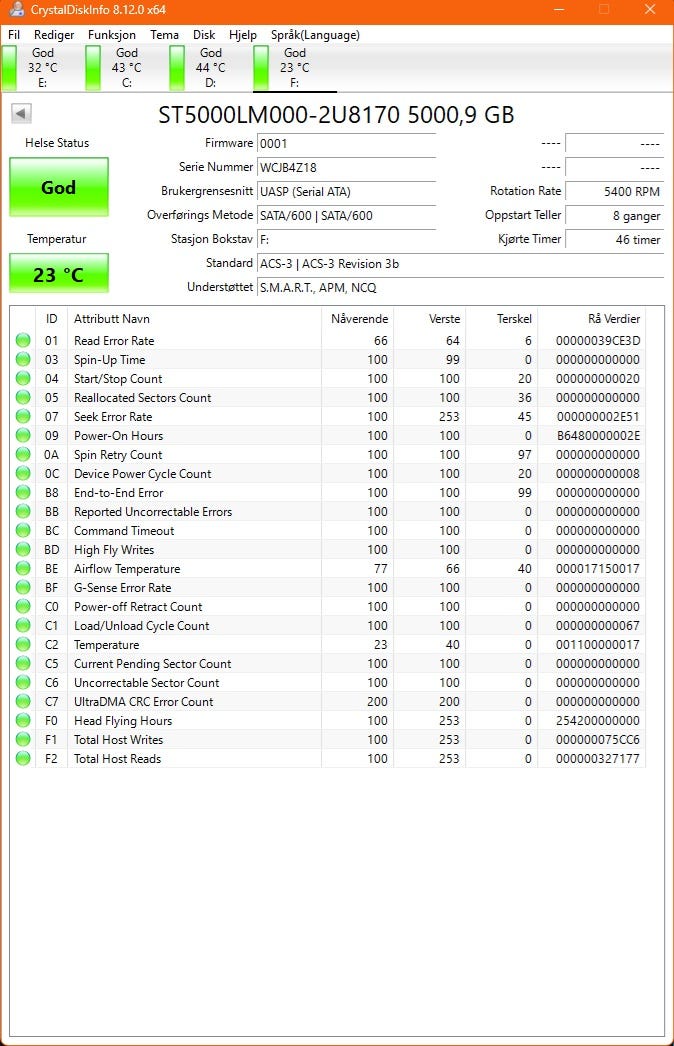The image size is (674, 1046).
Task: Click the Verste column header
Action: [430, 319]
